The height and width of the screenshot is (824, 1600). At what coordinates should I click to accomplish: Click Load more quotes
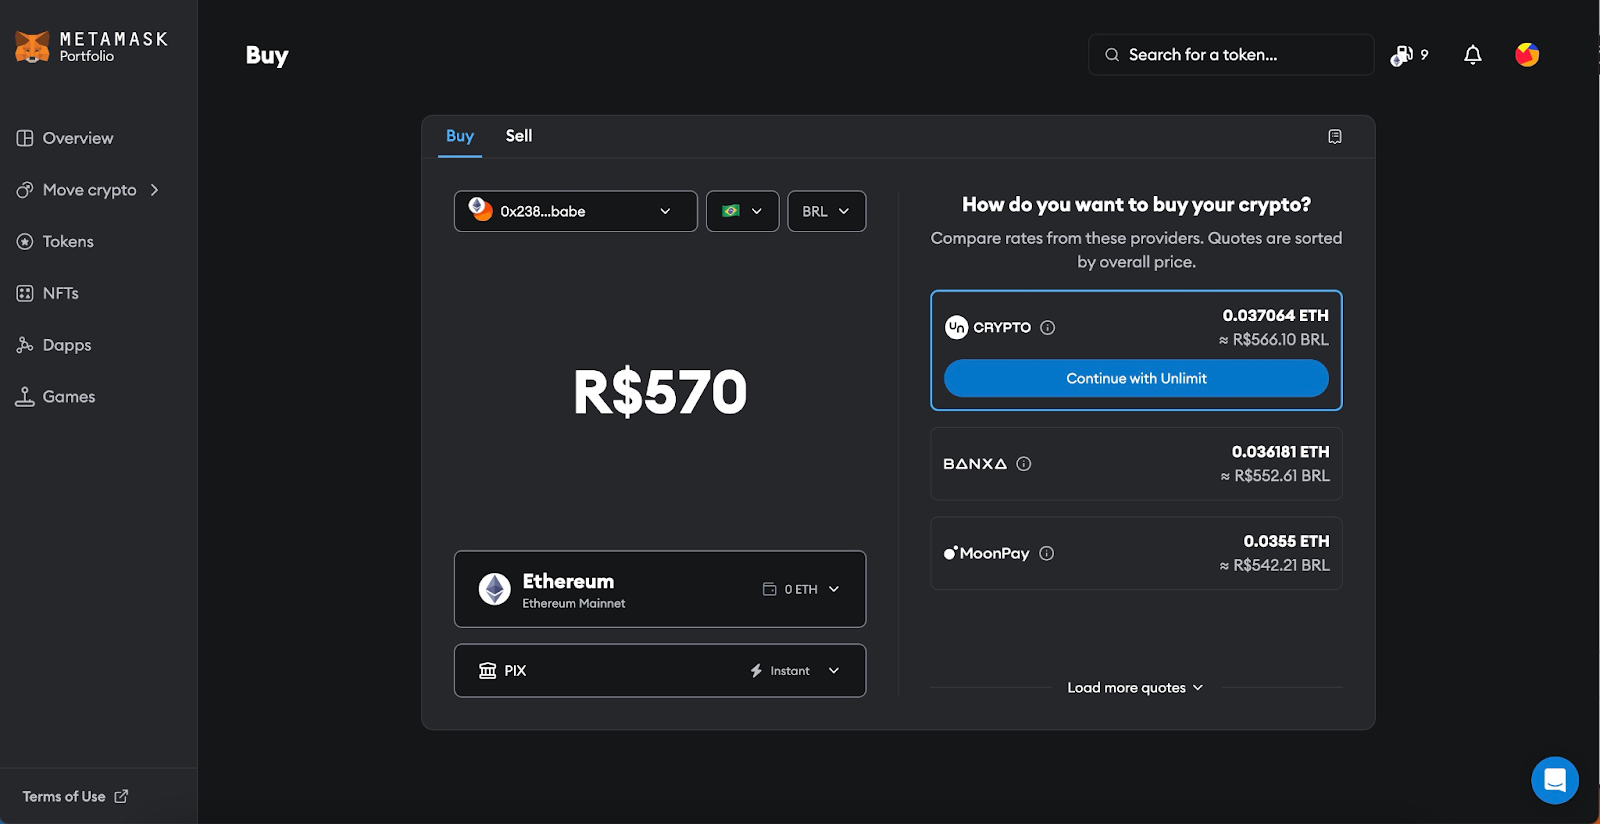point(1135,687)
